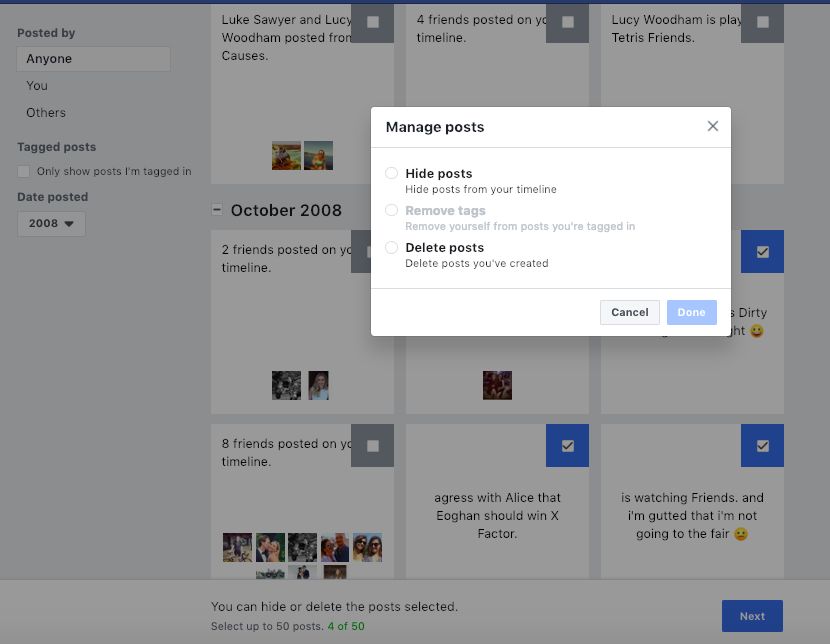Check the 4 friends posted post

click(x=567, y=22)
